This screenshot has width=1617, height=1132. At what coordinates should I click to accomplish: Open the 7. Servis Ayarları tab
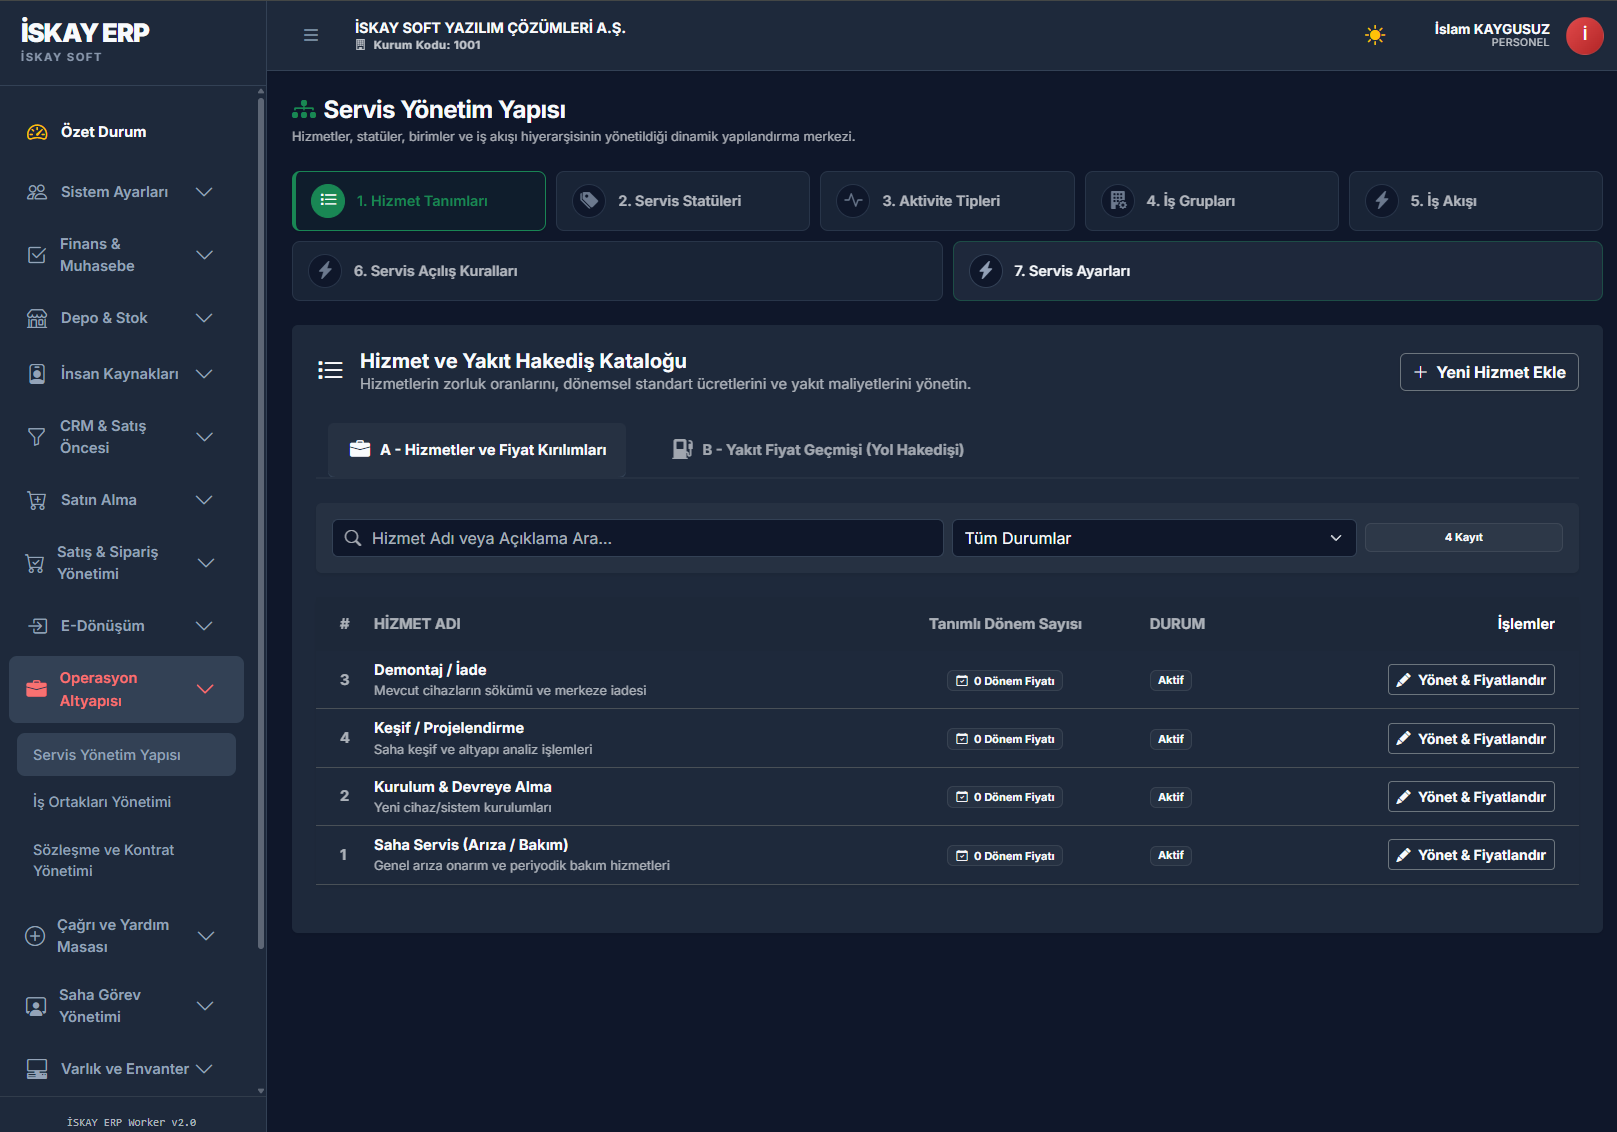(x=1277, y=271)
